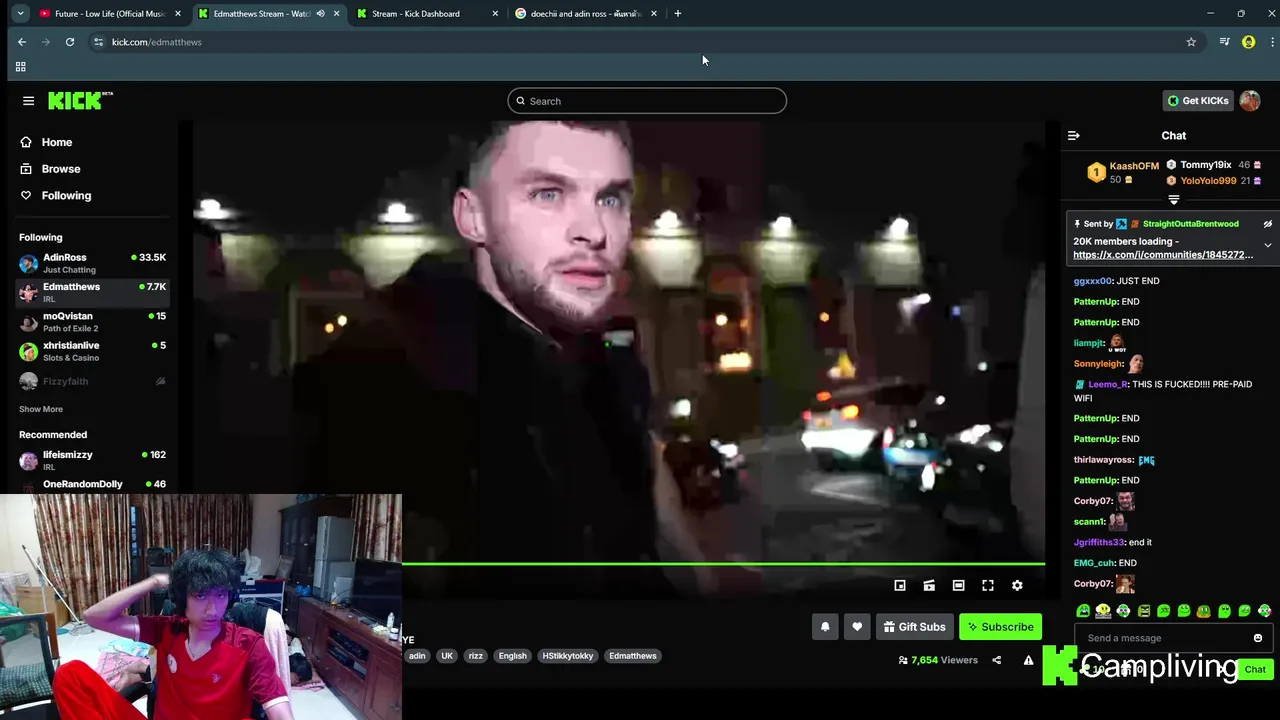Click KaashOFM top gifter name
Image resolution: width=1280 pixels, height=720 pixels.
[1134, 166]
